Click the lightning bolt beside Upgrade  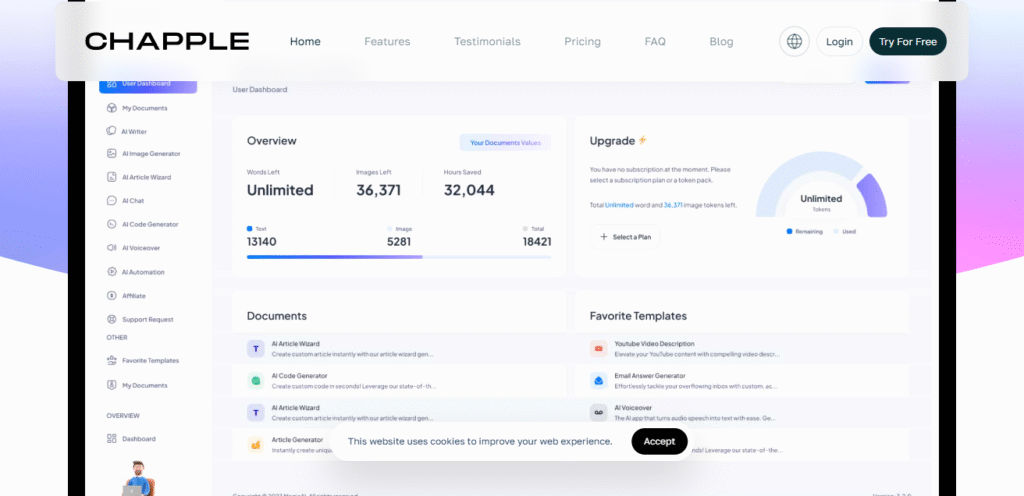click(643, 140)
